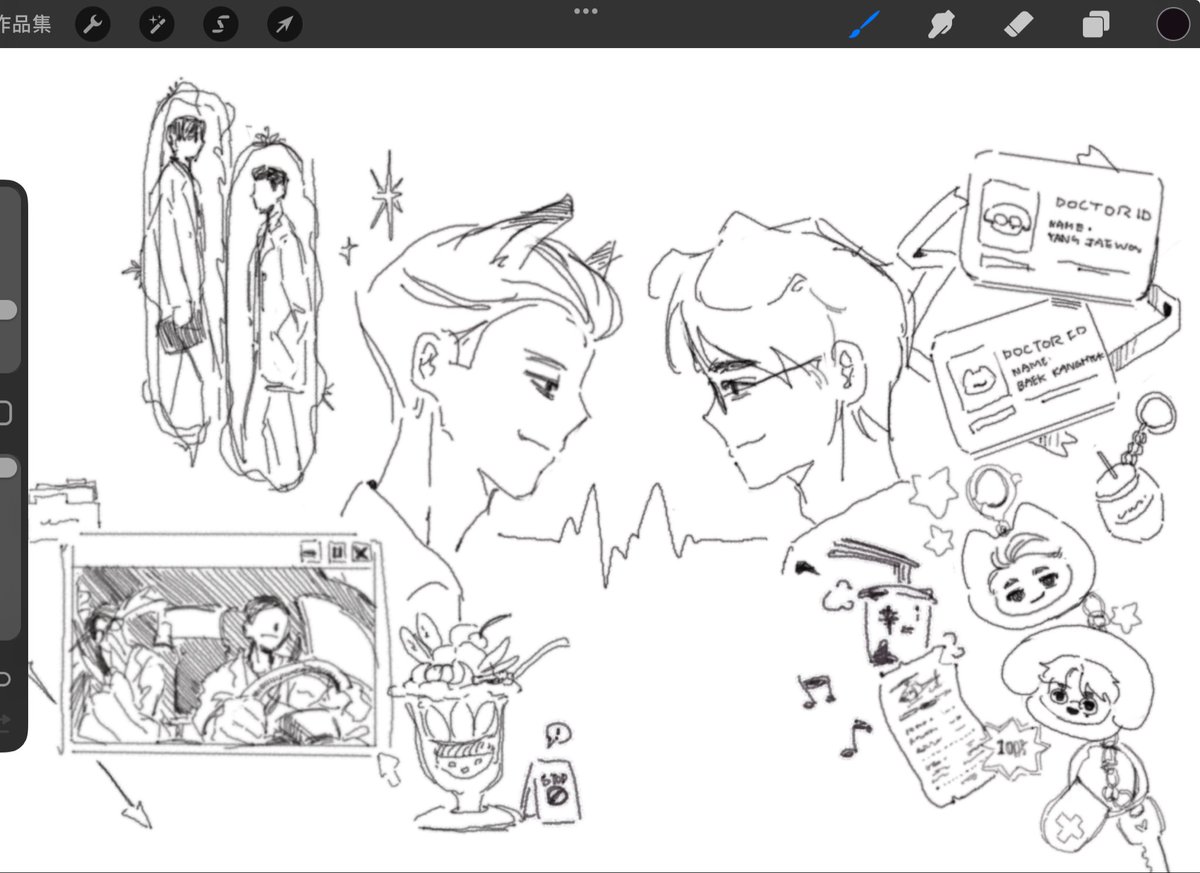
Task: Activate the Selection tool
Action: (221, 24)
